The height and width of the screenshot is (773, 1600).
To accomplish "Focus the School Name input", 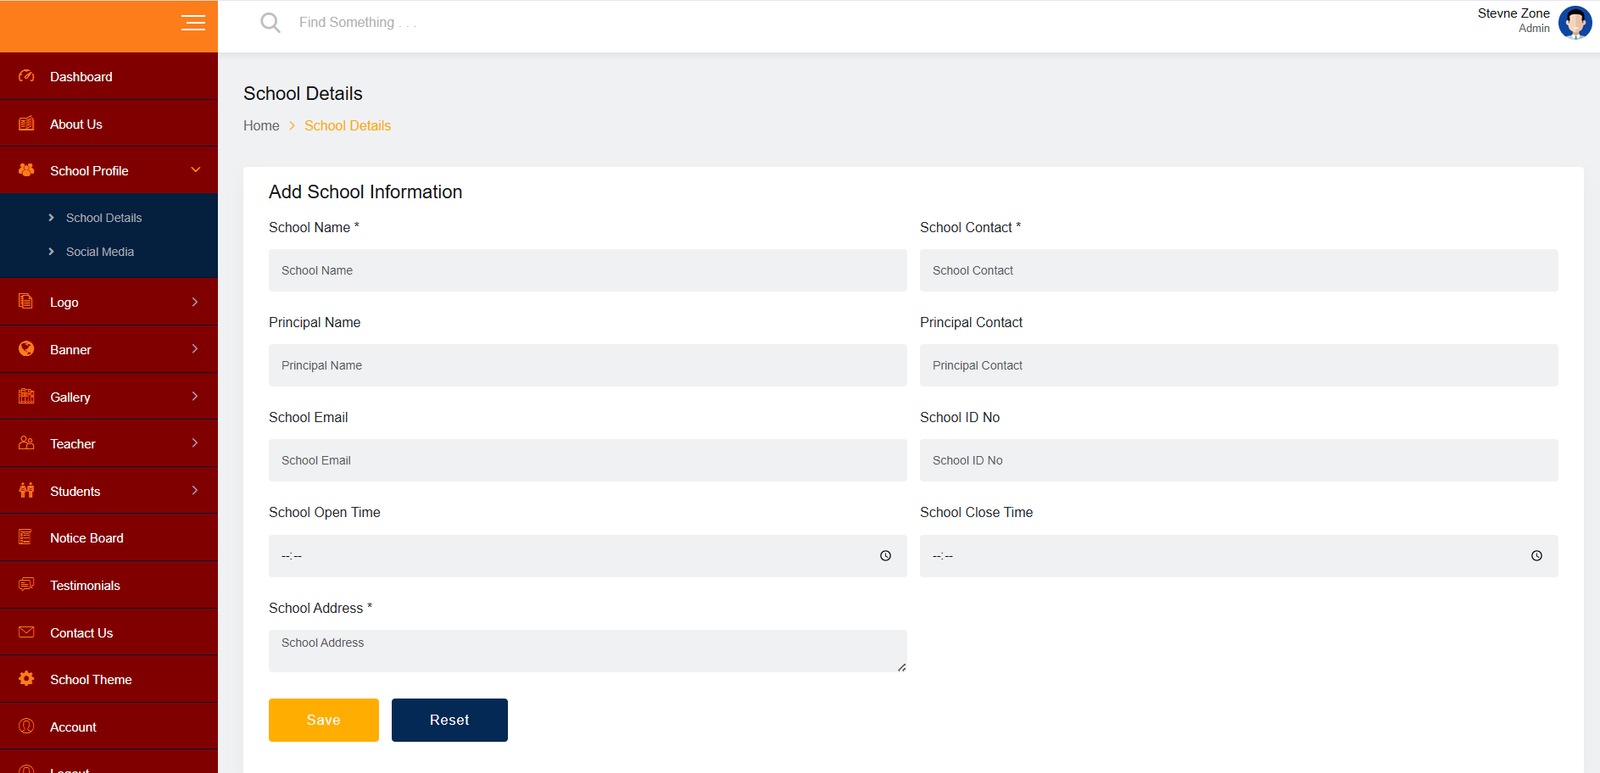I will [588, 270].
